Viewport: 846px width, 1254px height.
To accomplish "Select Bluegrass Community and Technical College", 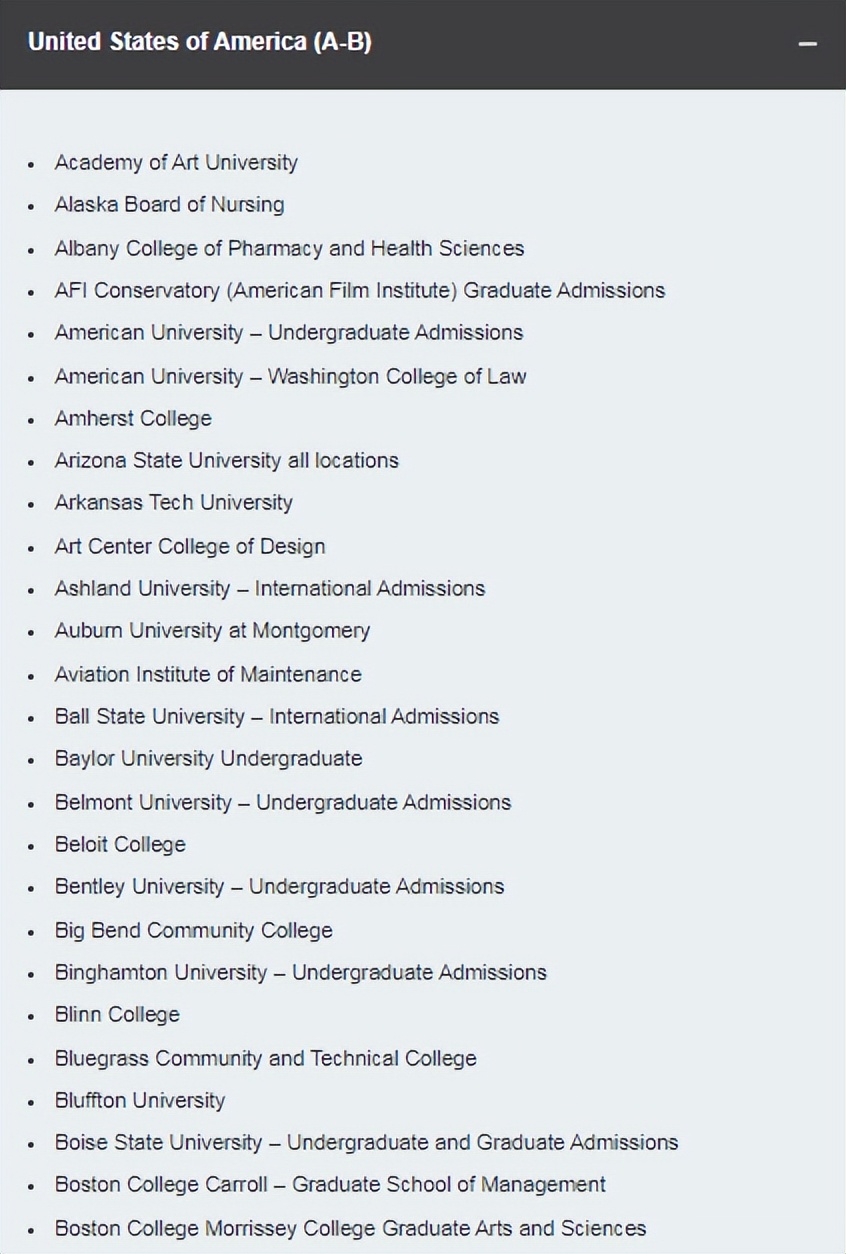I will tap(265, 1058).
